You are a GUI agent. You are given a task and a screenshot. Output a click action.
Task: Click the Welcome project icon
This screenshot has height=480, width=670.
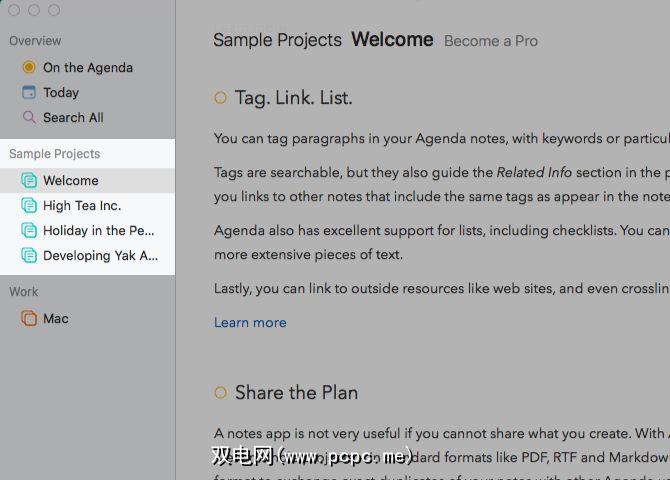pyautogui.click(x=29, y=181)
